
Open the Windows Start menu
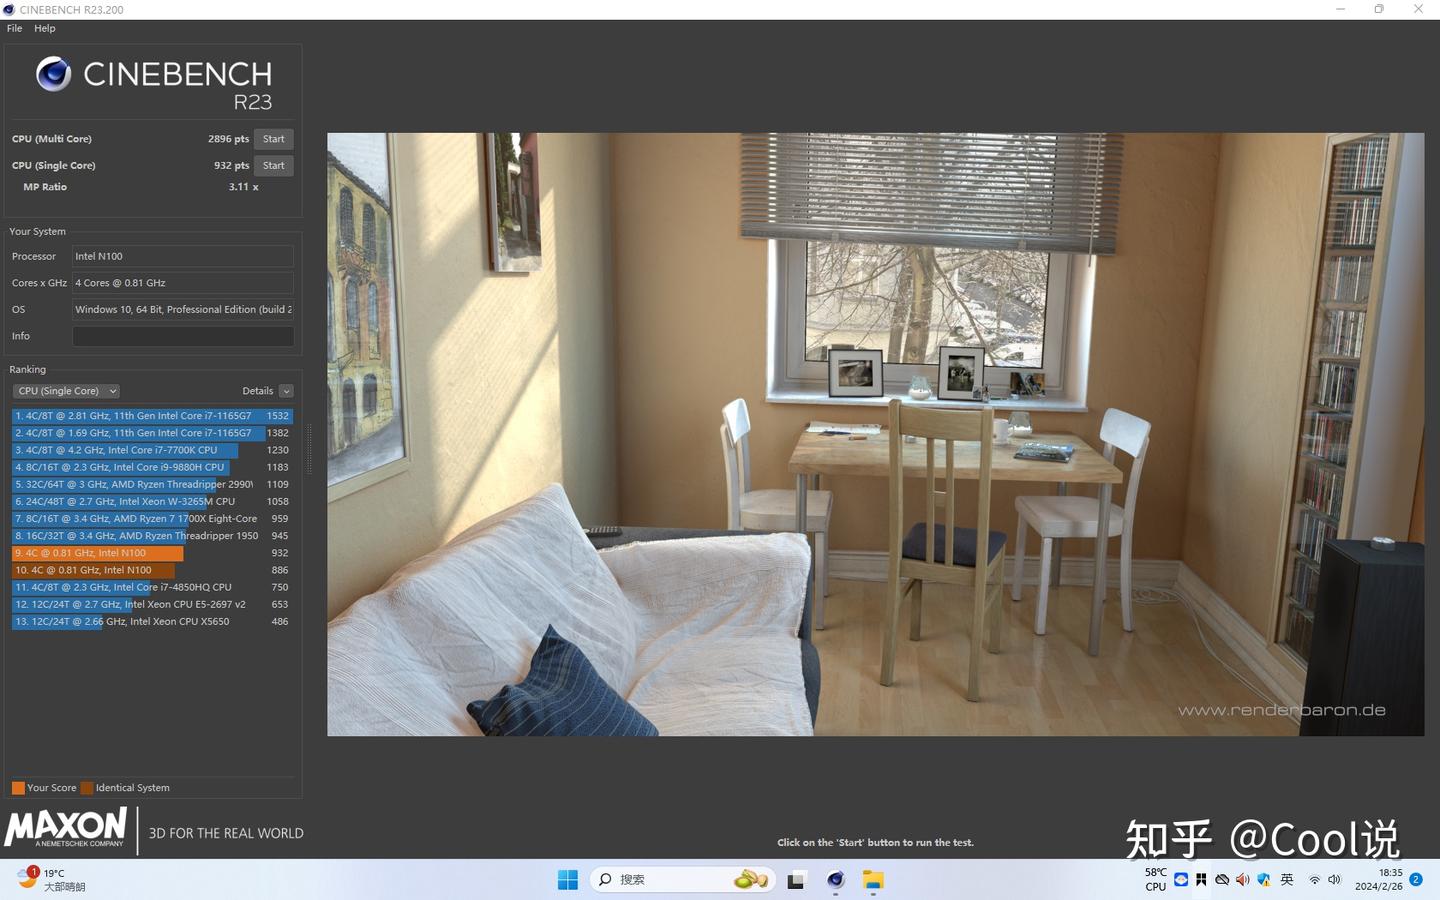point(568,880)
